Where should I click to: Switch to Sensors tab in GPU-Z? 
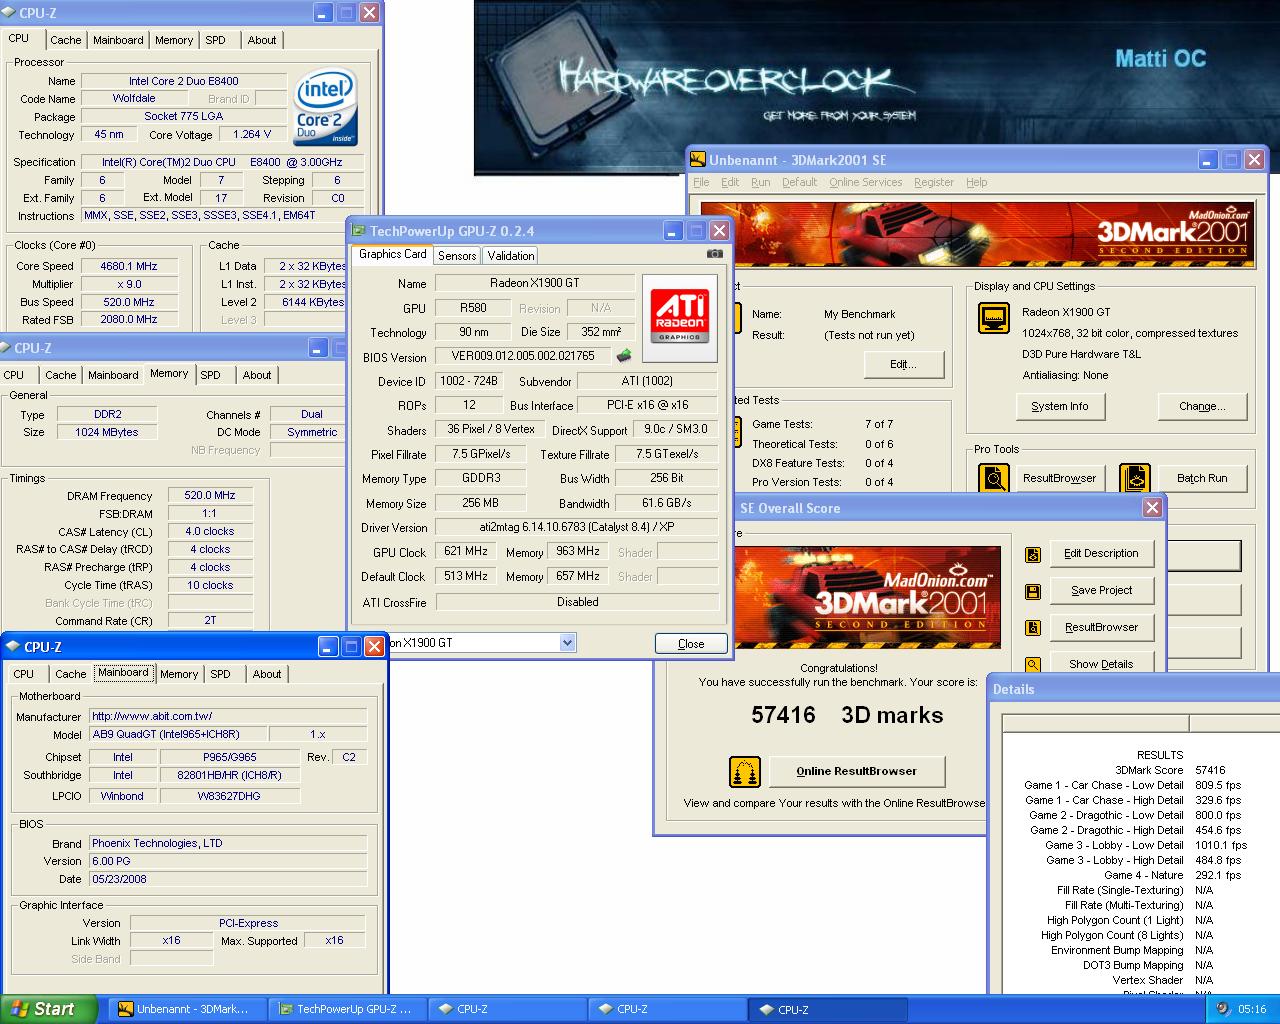pos(457,256)
